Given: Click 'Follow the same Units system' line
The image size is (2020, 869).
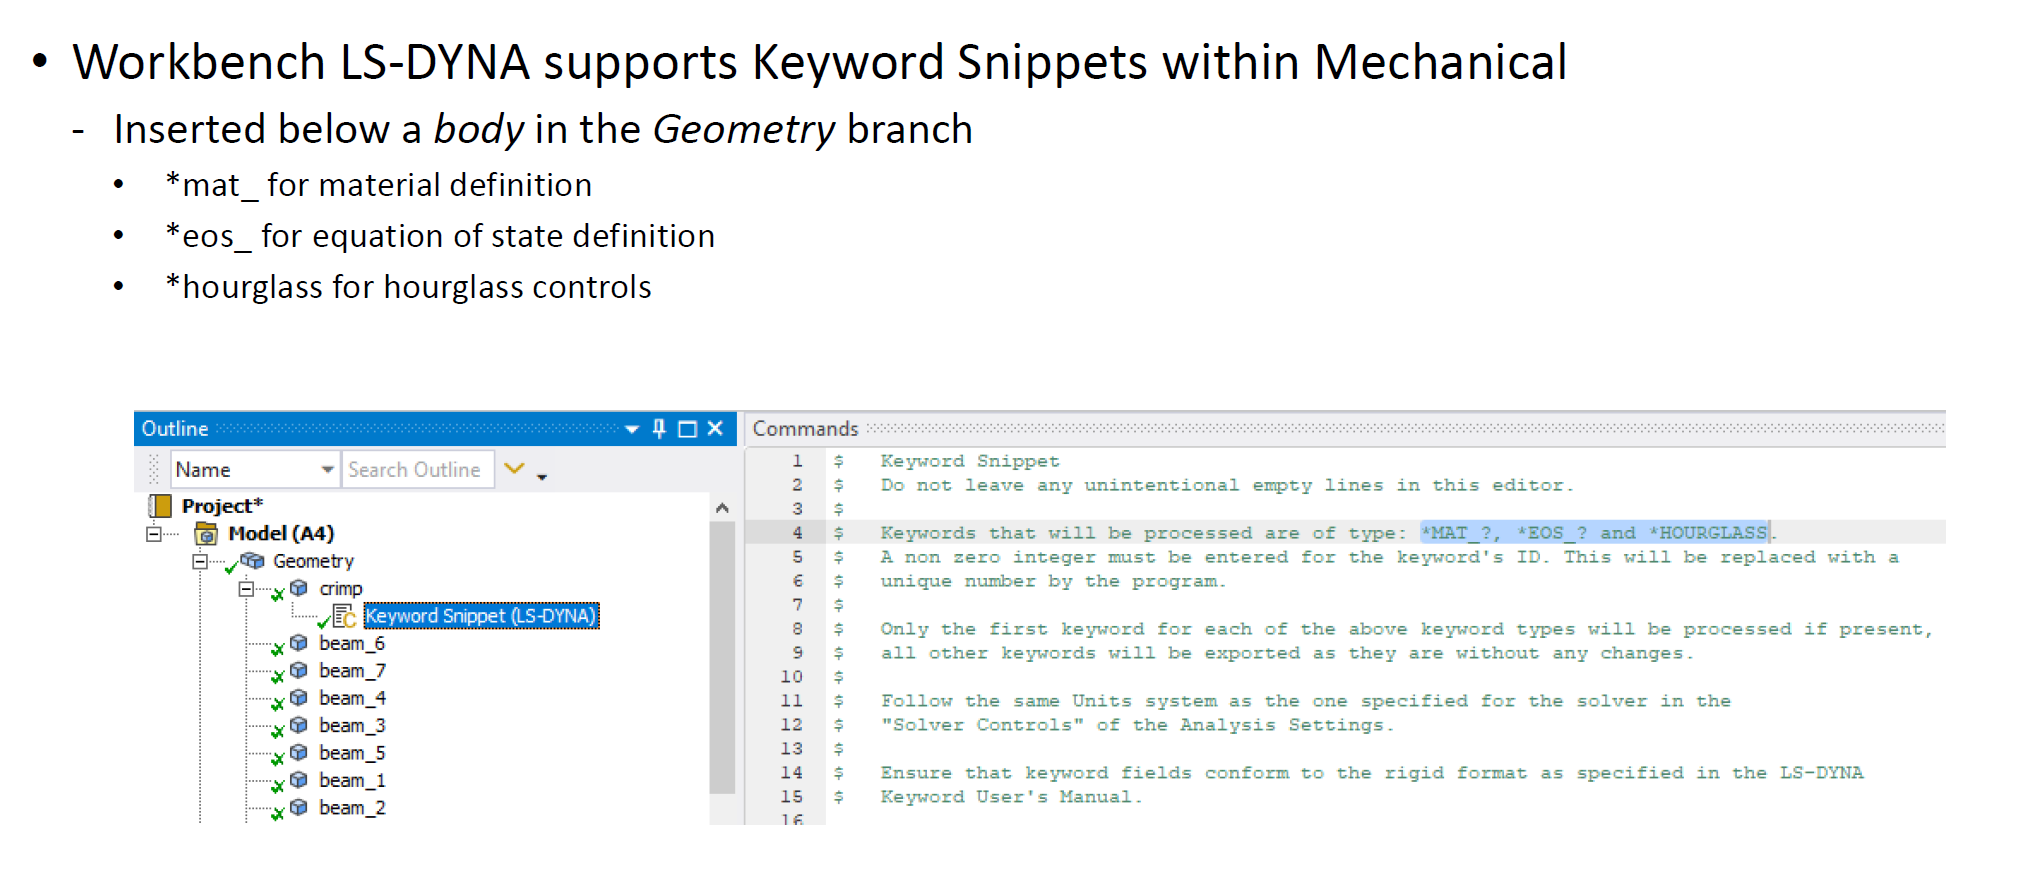Looking at the screenshot, I should pos(1305,701).
